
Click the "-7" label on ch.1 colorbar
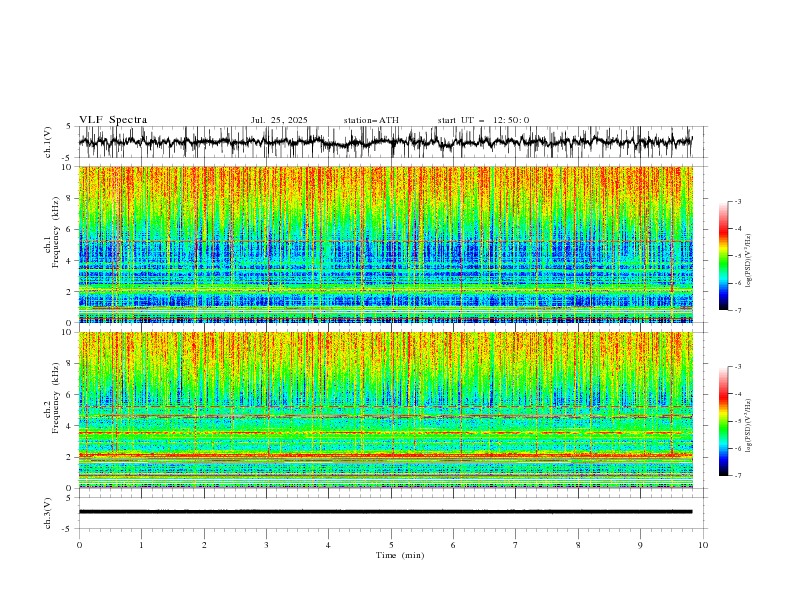point(737,310)
